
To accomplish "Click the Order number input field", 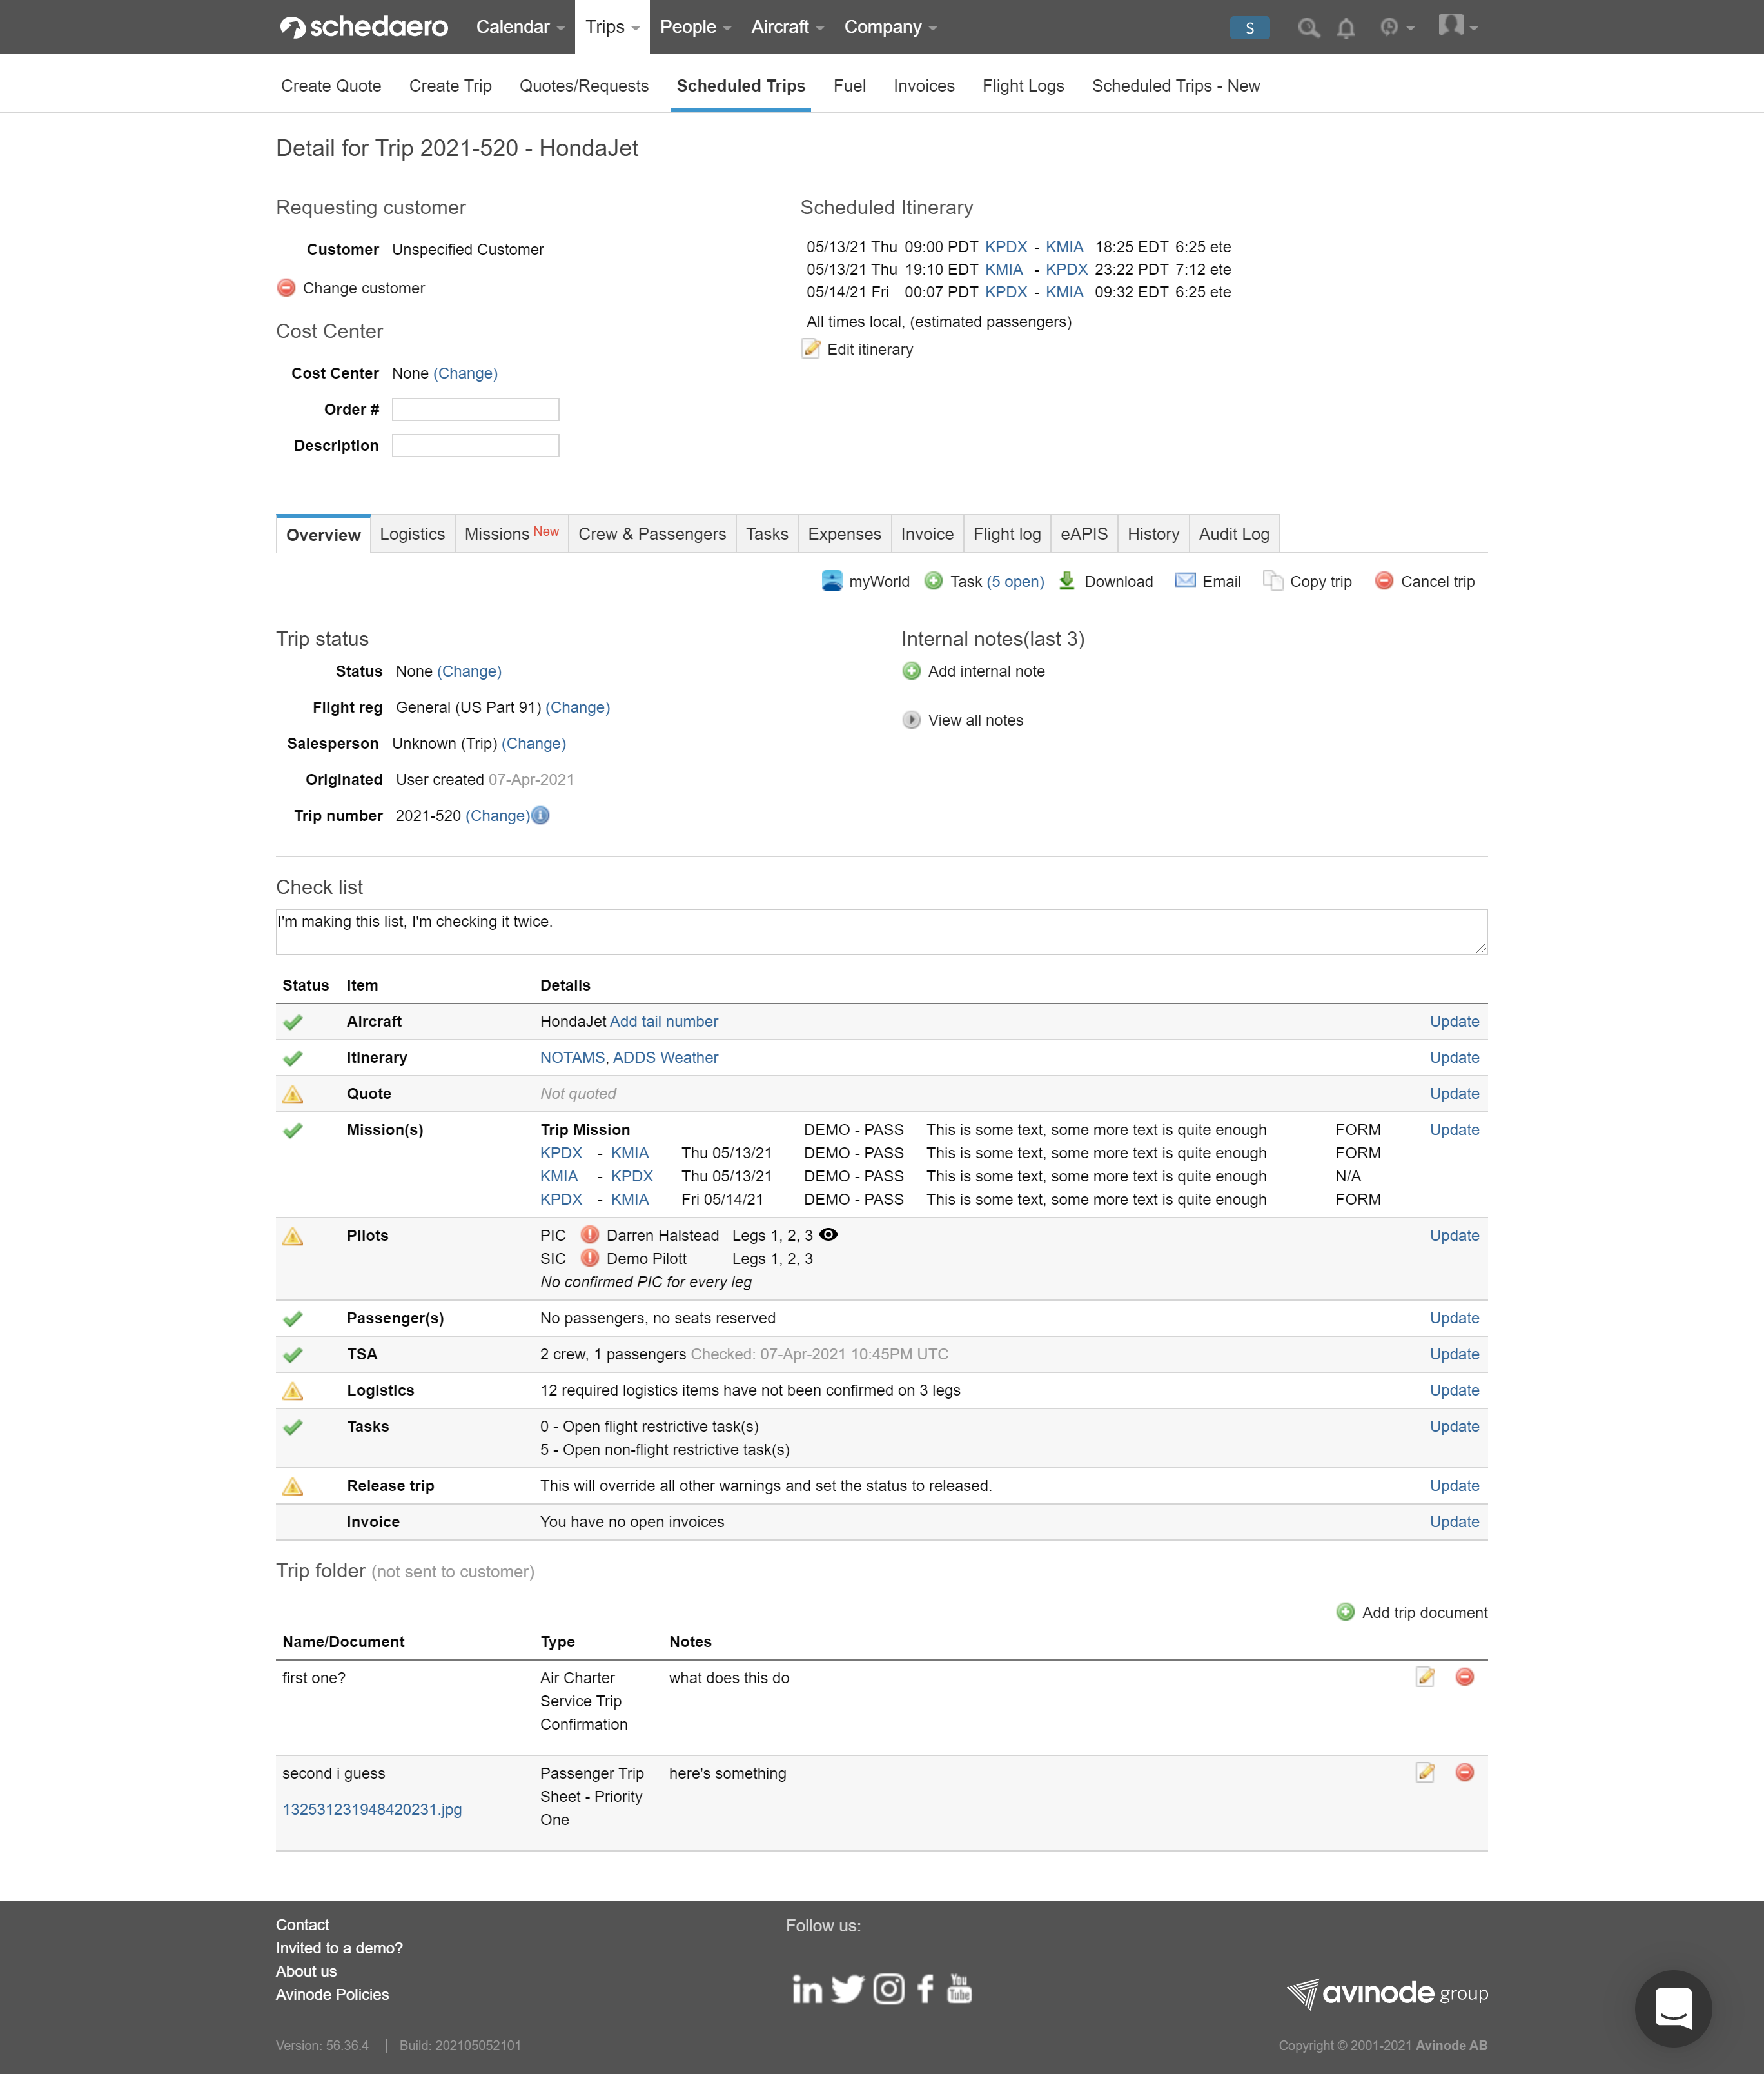I will click(x=475, y=409).
